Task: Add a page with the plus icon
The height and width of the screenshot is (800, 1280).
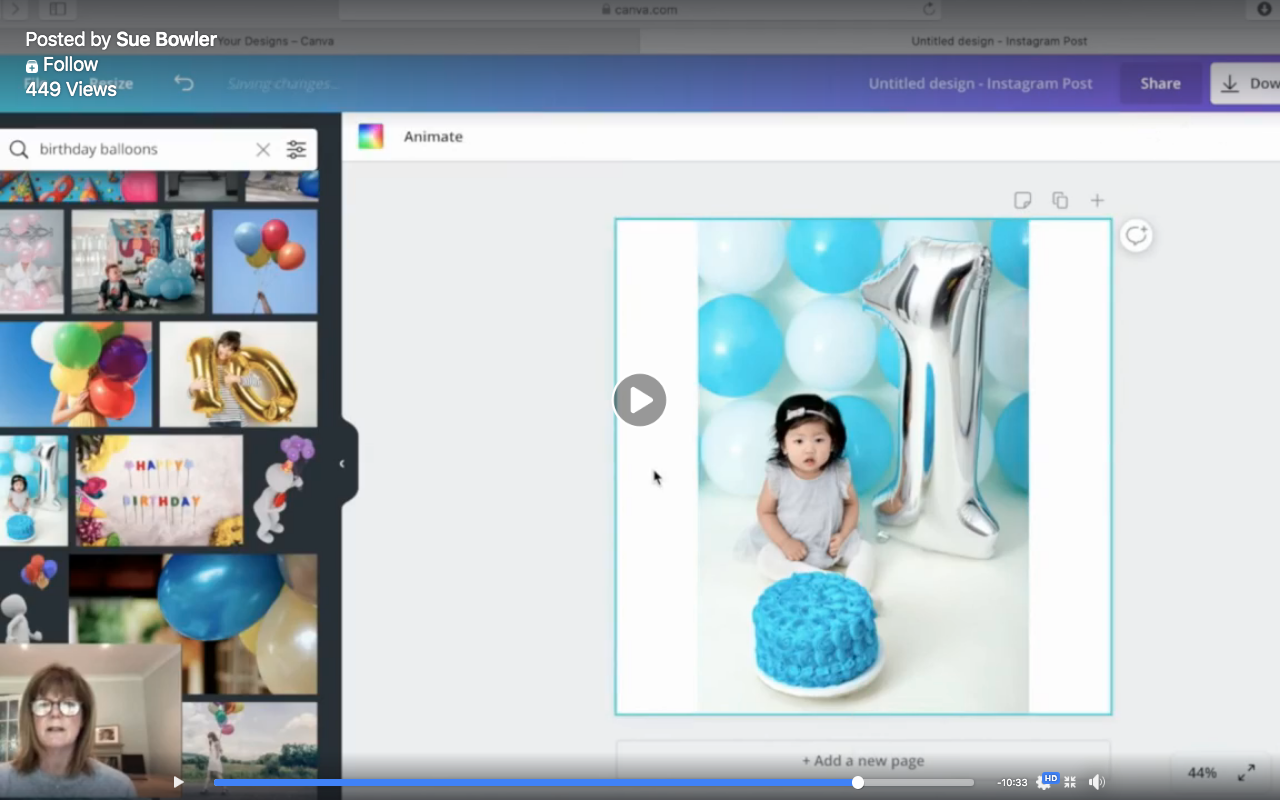Action: 1097,200
